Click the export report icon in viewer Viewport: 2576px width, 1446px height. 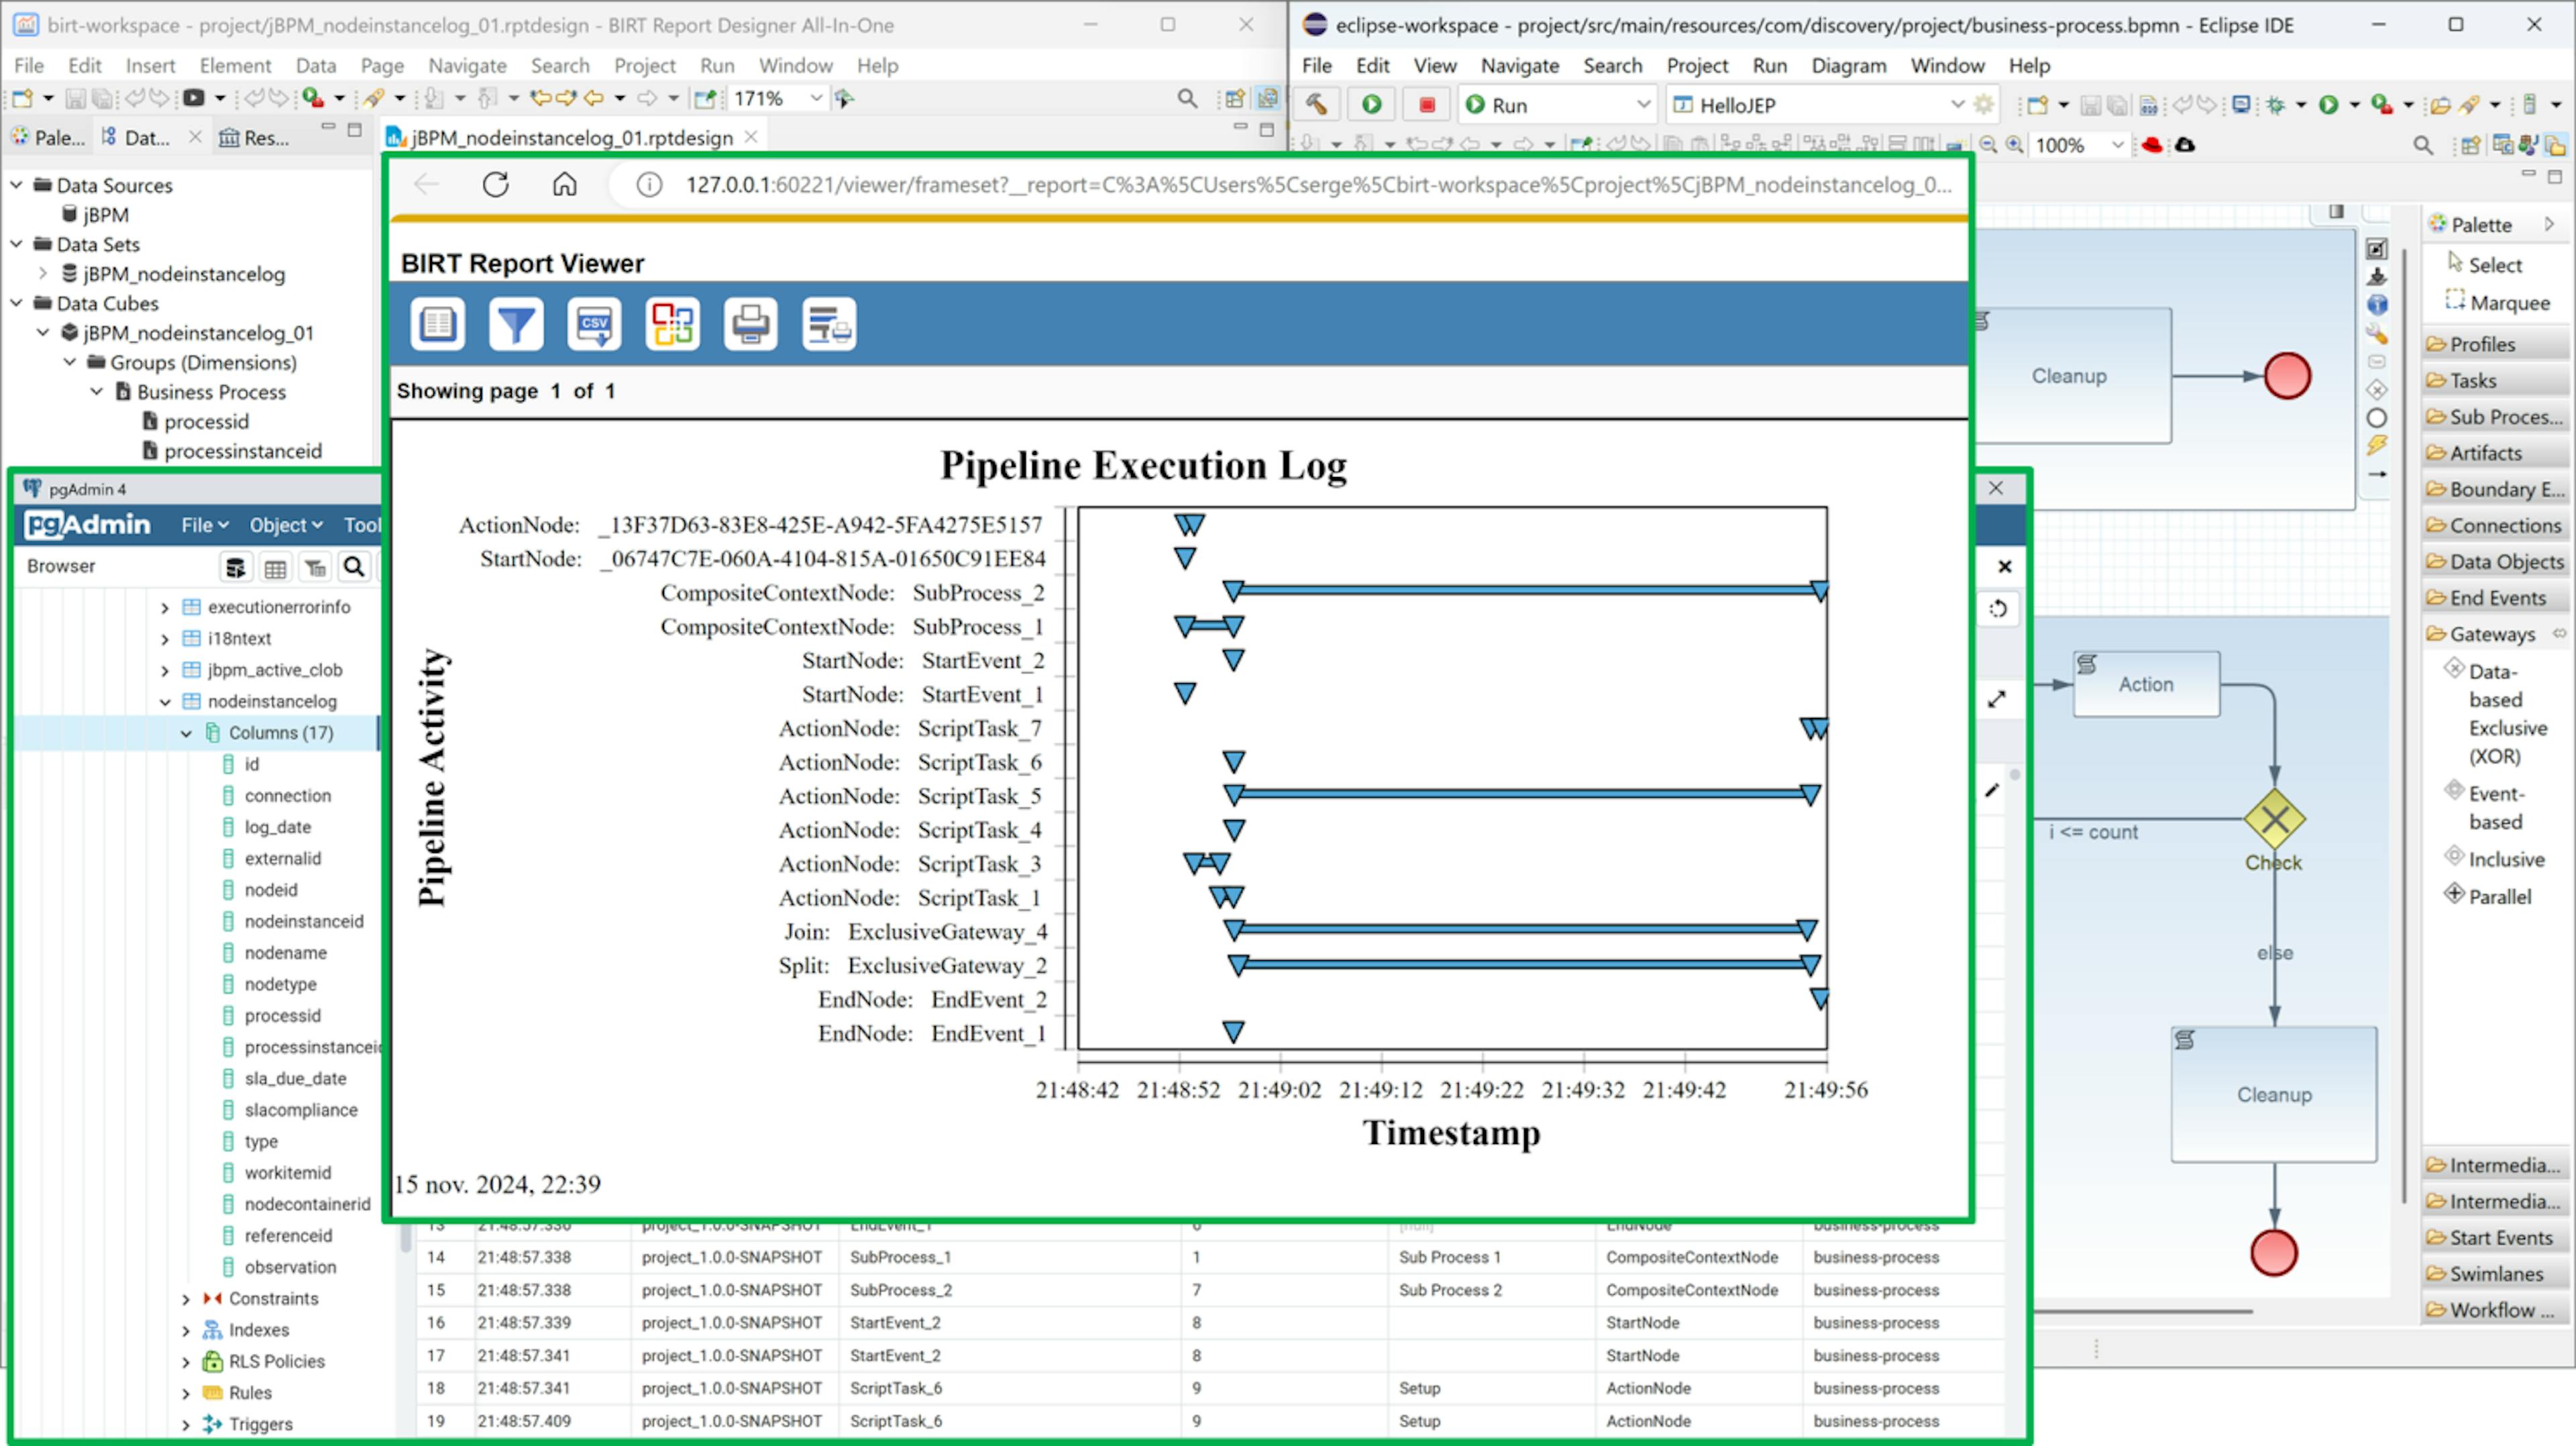[672, 324]
